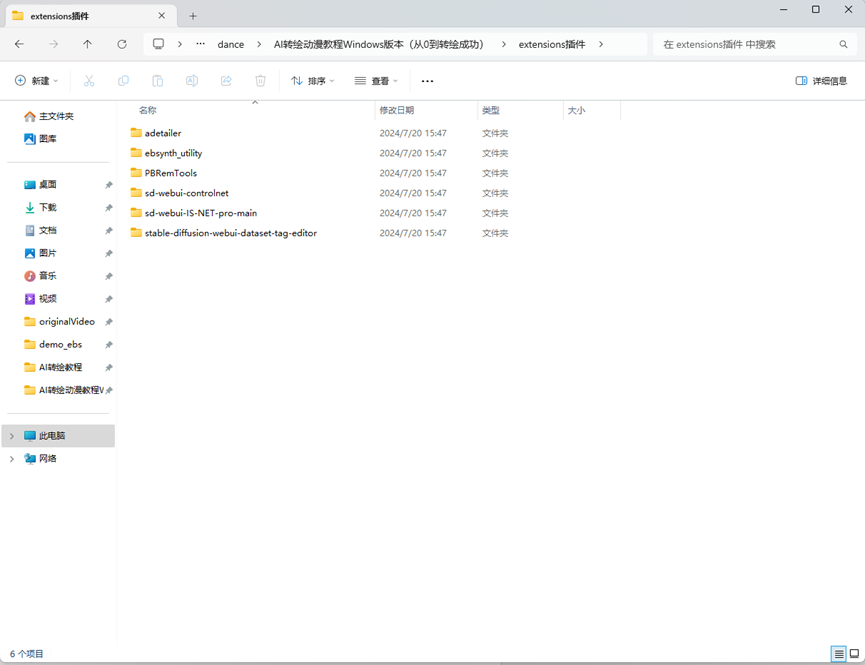Click the search box for extensions插件
865x665 pixels.
[745, 44]
